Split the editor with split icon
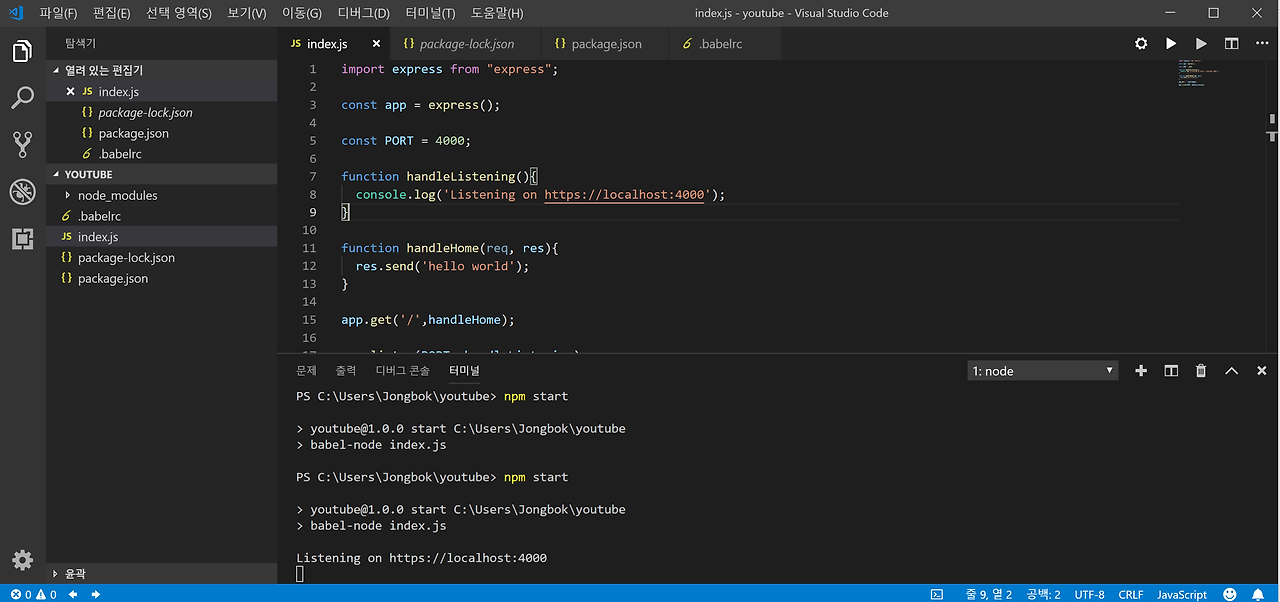 tap(1231, 44)
